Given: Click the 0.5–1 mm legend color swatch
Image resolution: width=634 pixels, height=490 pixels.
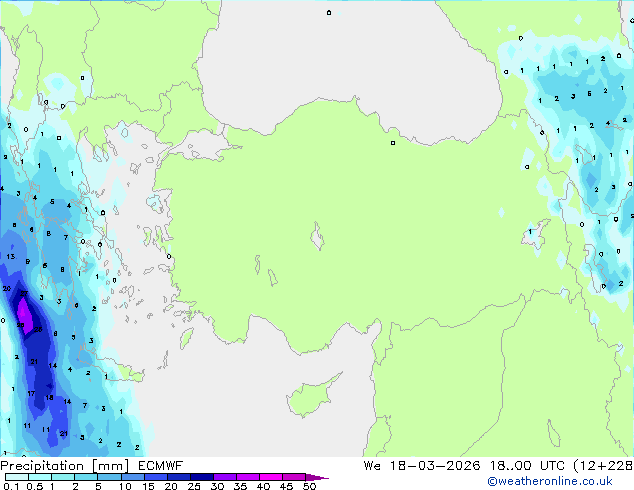Looking at the screenshot, I should [40, 477].
